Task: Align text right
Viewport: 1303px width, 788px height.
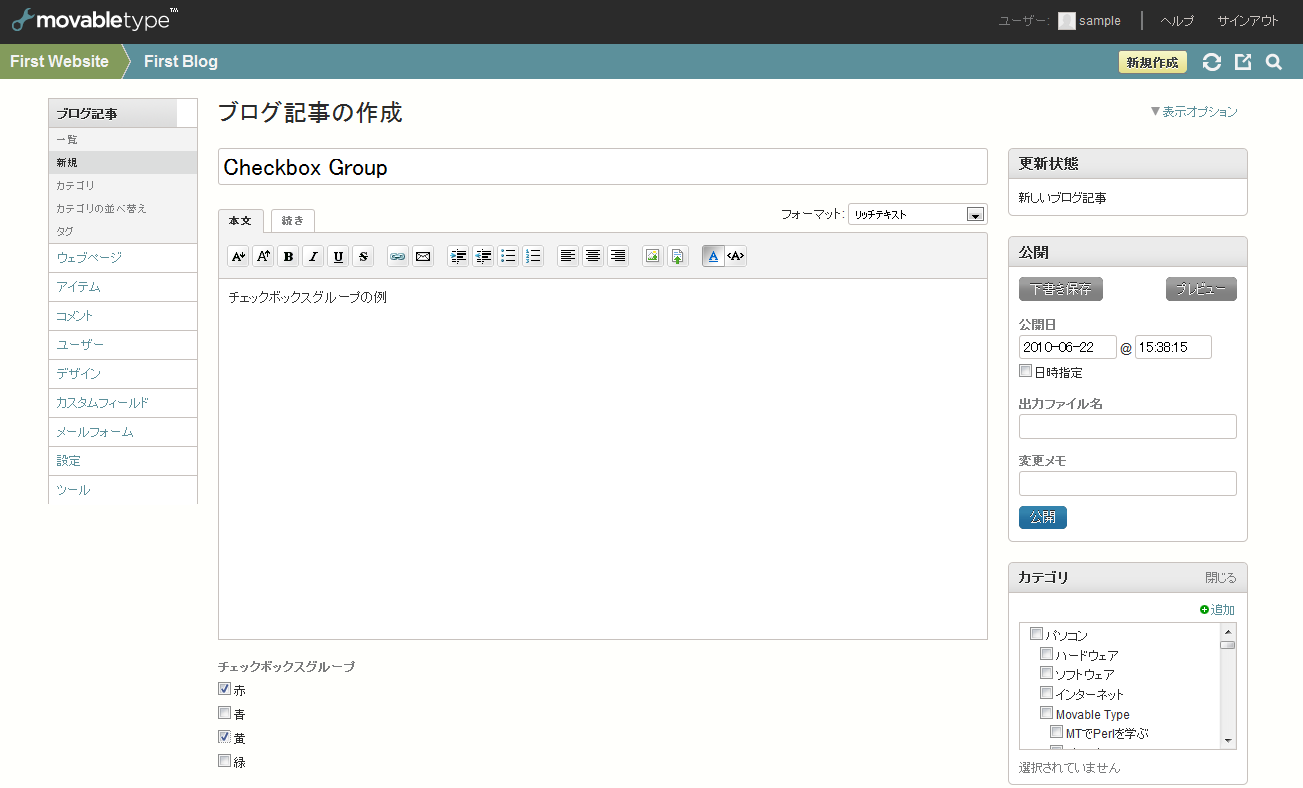Action: [x=618, y=256]
